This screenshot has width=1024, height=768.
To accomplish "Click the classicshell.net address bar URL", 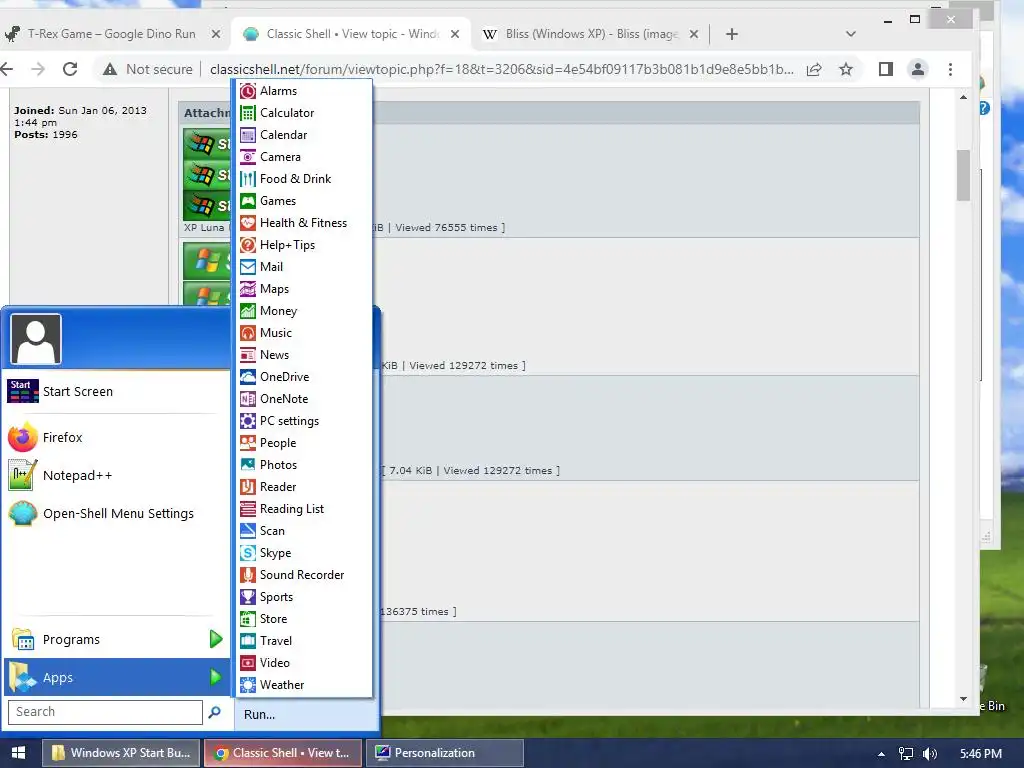I will pos(502,69).
